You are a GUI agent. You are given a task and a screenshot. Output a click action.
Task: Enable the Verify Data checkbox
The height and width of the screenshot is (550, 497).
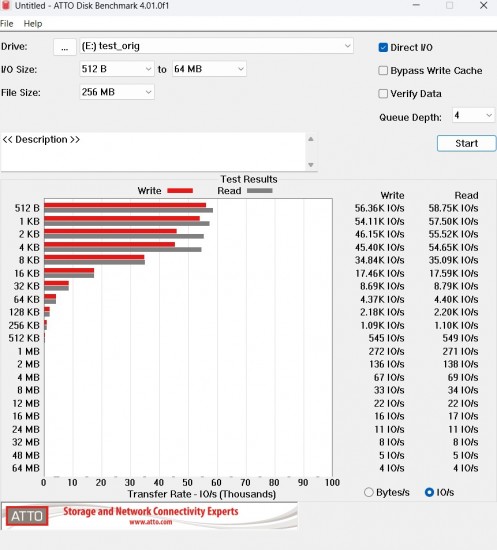click(383, 94)
